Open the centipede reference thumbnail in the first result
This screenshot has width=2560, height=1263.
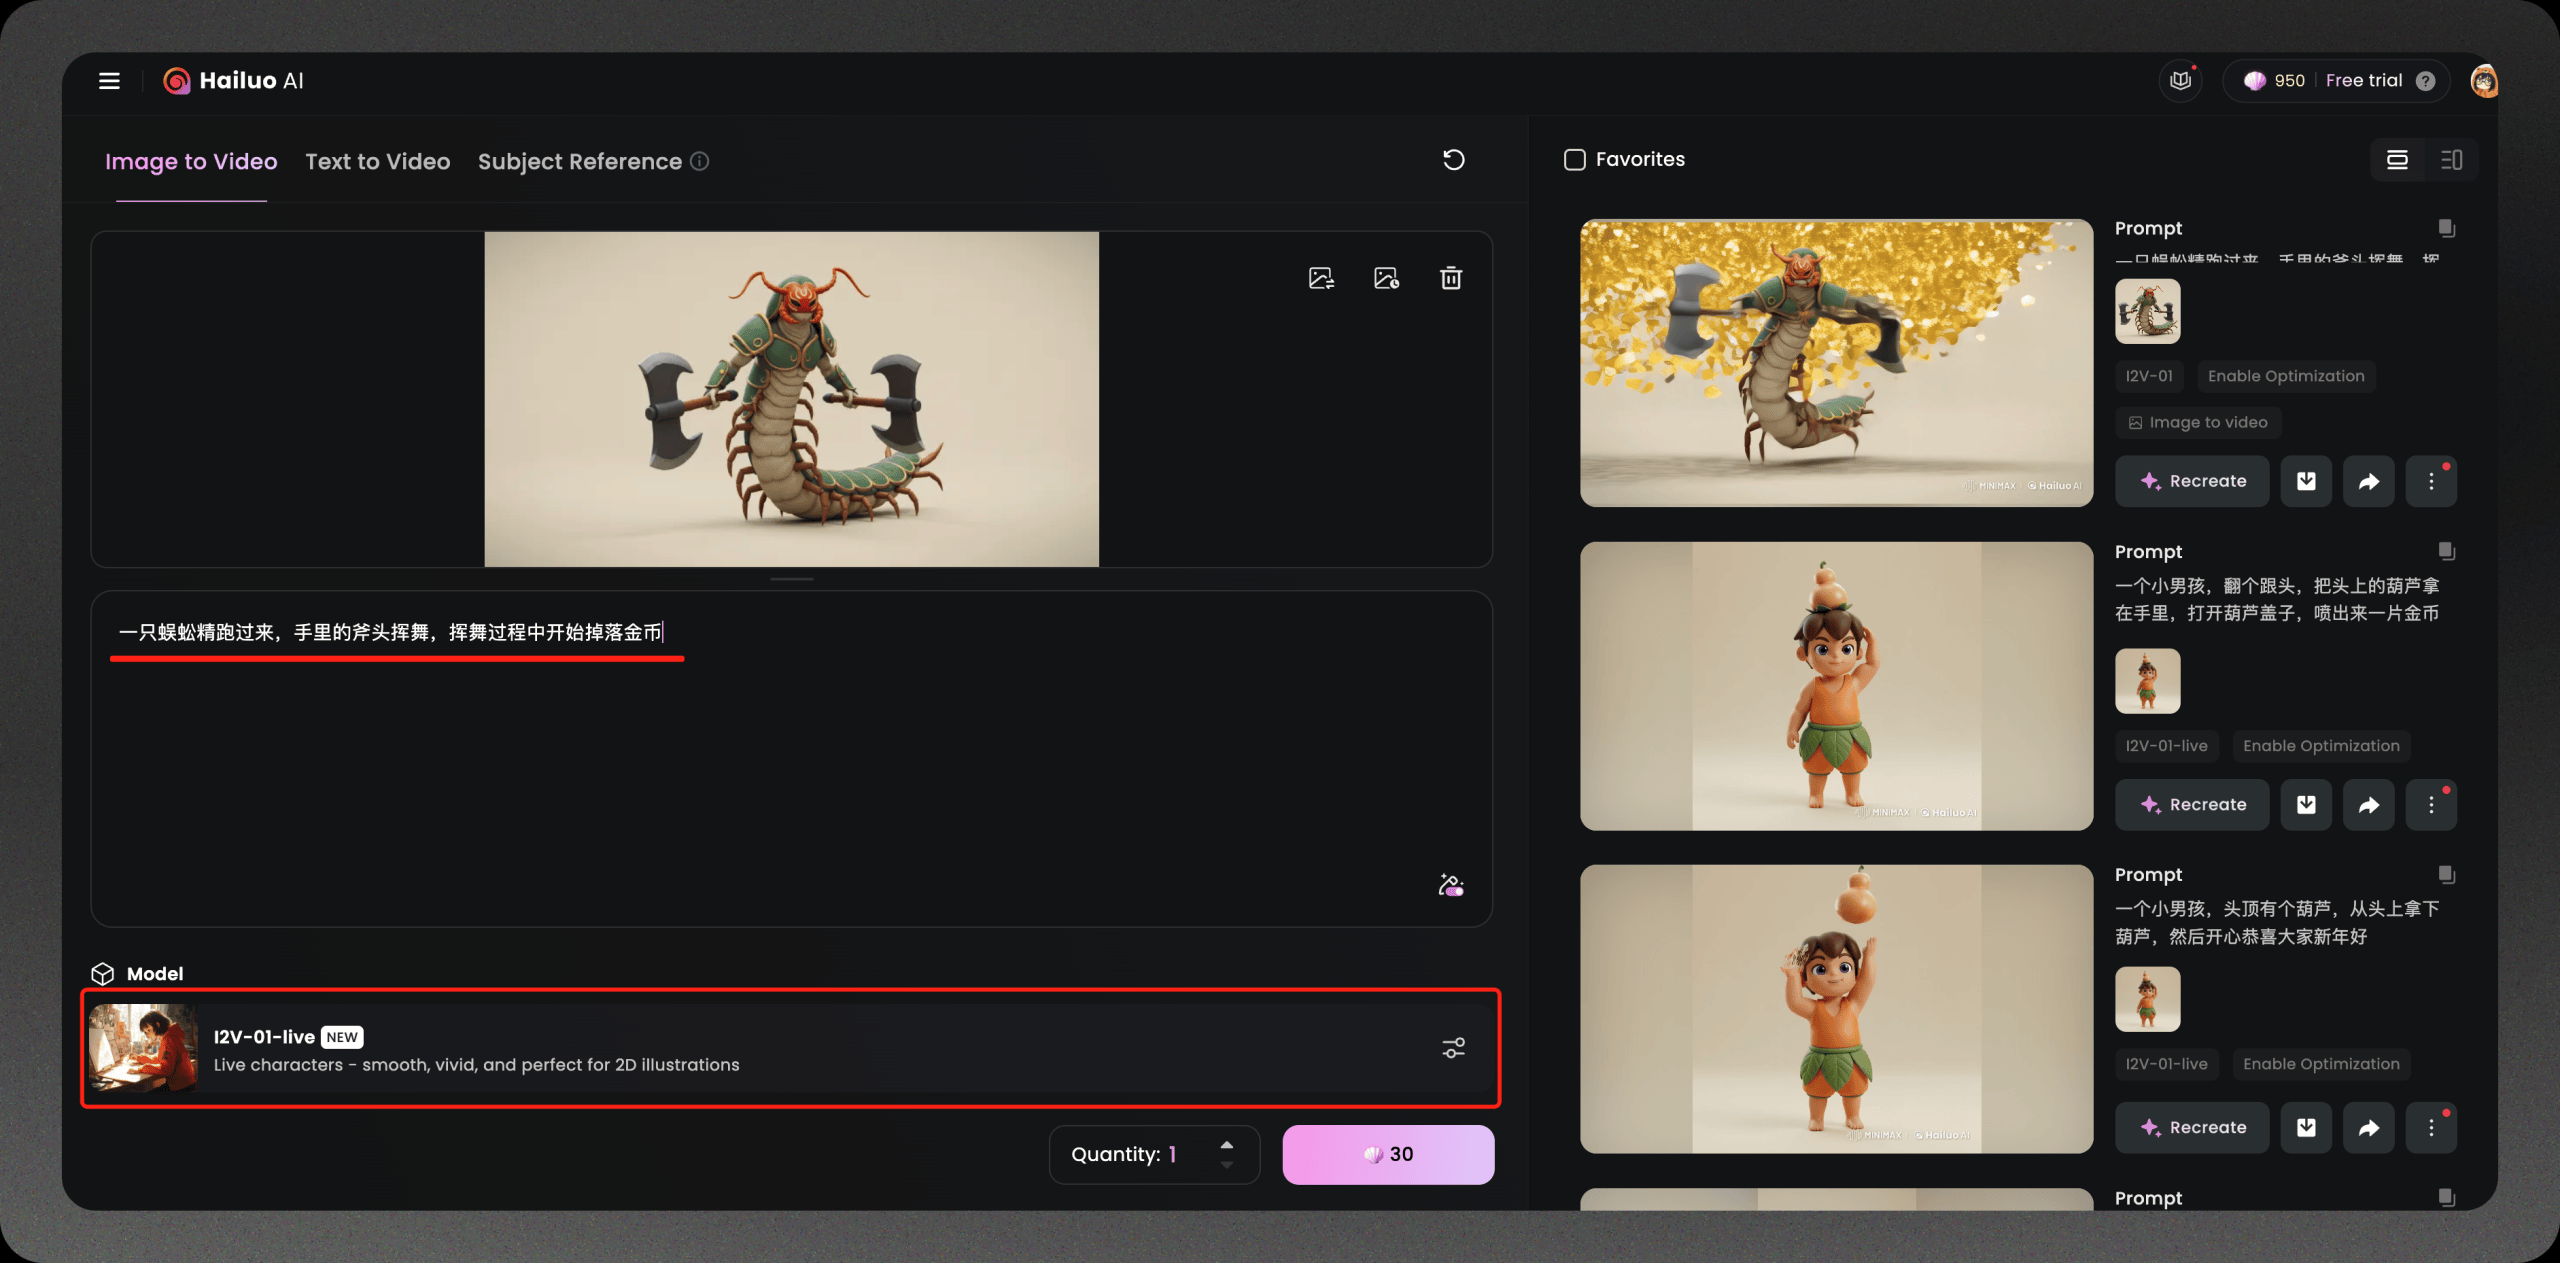click(x=2147, y=311)
